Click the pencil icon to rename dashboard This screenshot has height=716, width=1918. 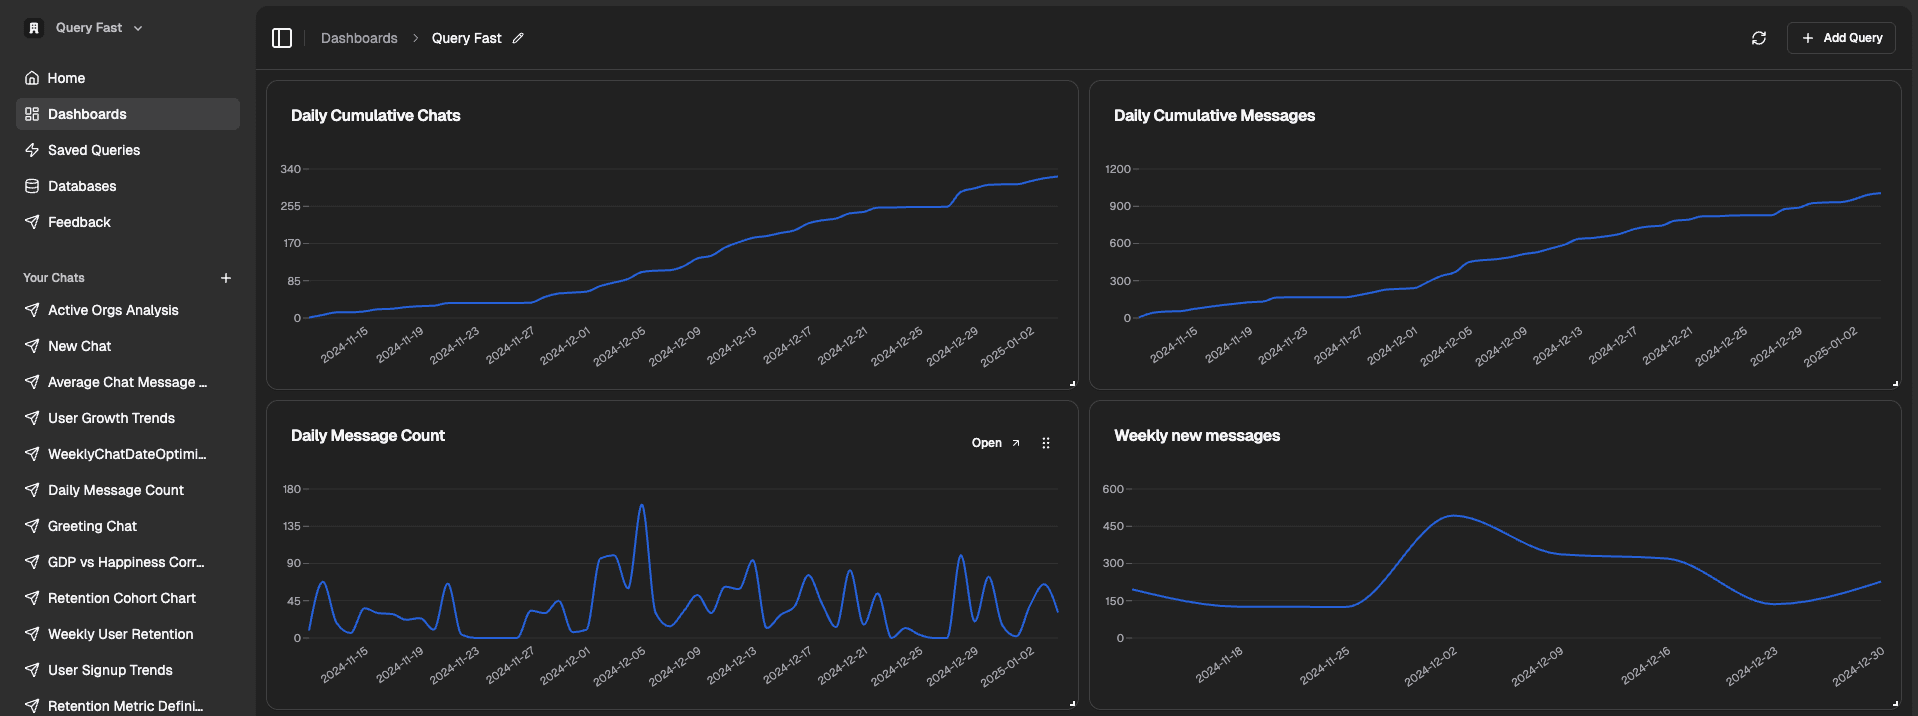[518, 38]
